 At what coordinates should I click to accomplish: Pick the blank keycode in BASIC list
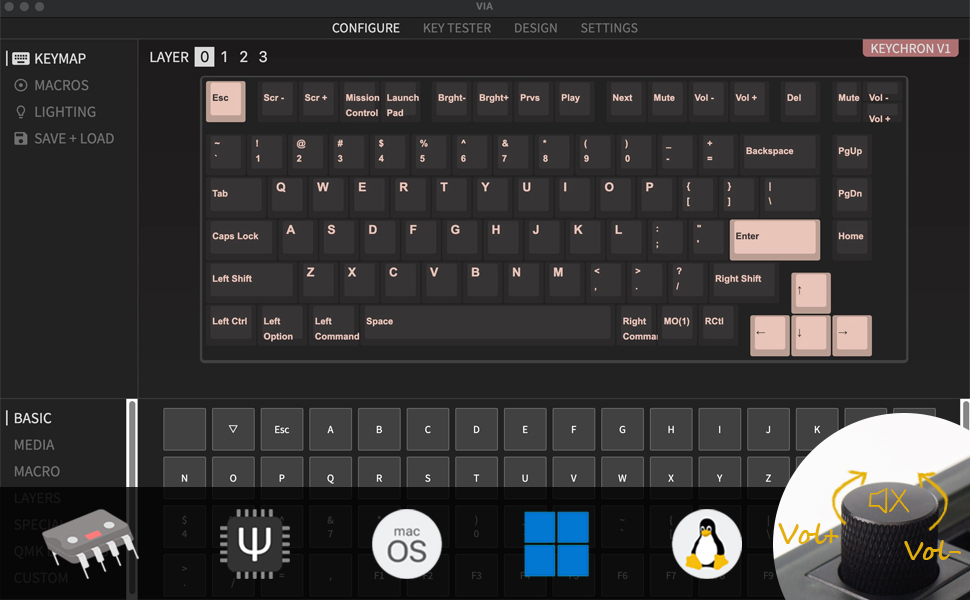pos(184,429)
